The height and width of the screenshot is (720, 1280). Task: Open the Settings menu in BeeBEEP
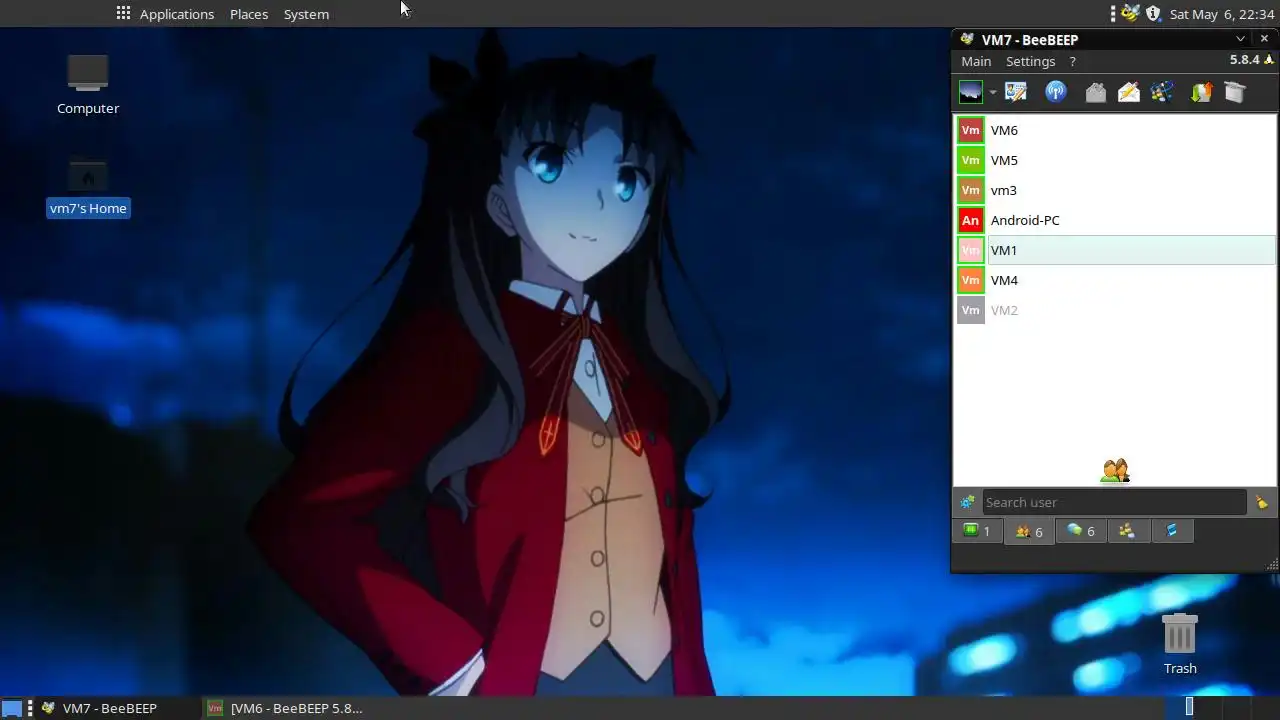(x=1030, y=61)
